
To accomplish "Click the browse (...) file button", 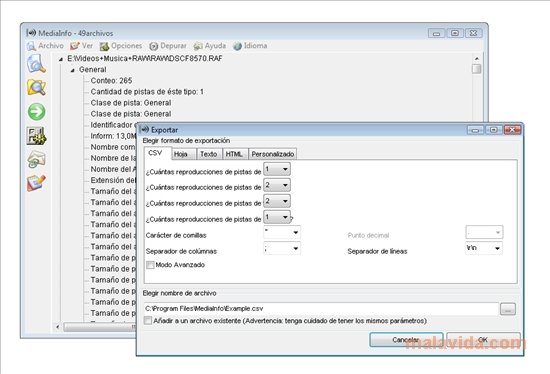I will pos(508,309).
